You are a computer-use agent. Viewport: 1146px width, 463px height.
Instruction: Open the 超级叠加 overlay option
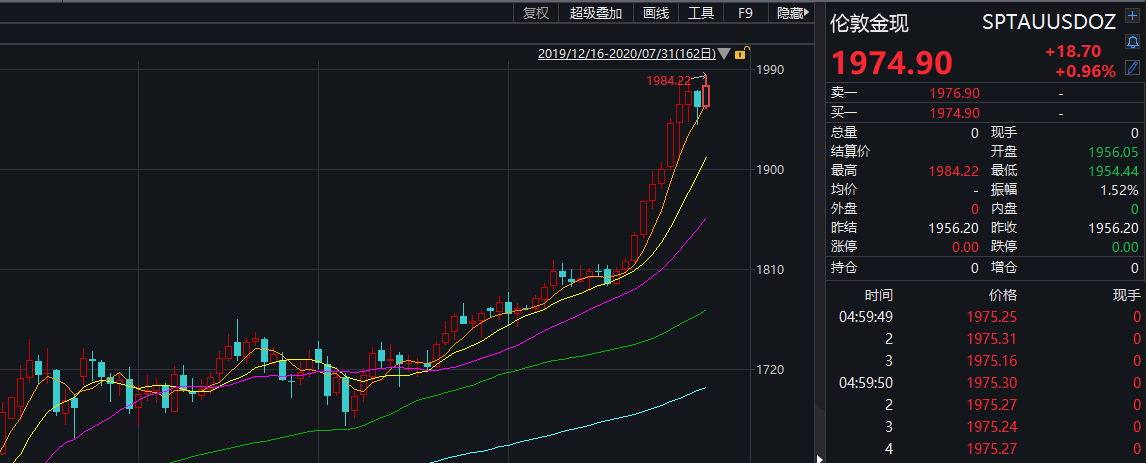(596, 12)
